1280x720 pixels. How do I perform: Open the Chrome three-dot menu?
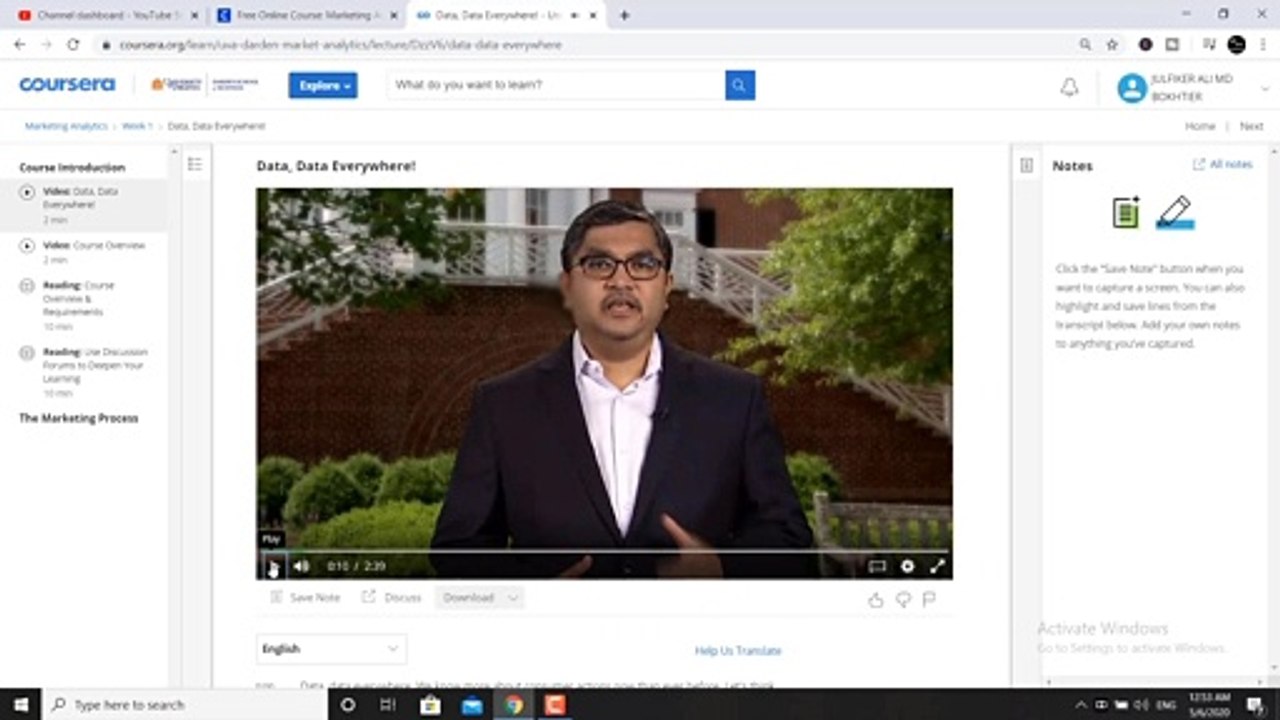click(x=1265, y=45)
